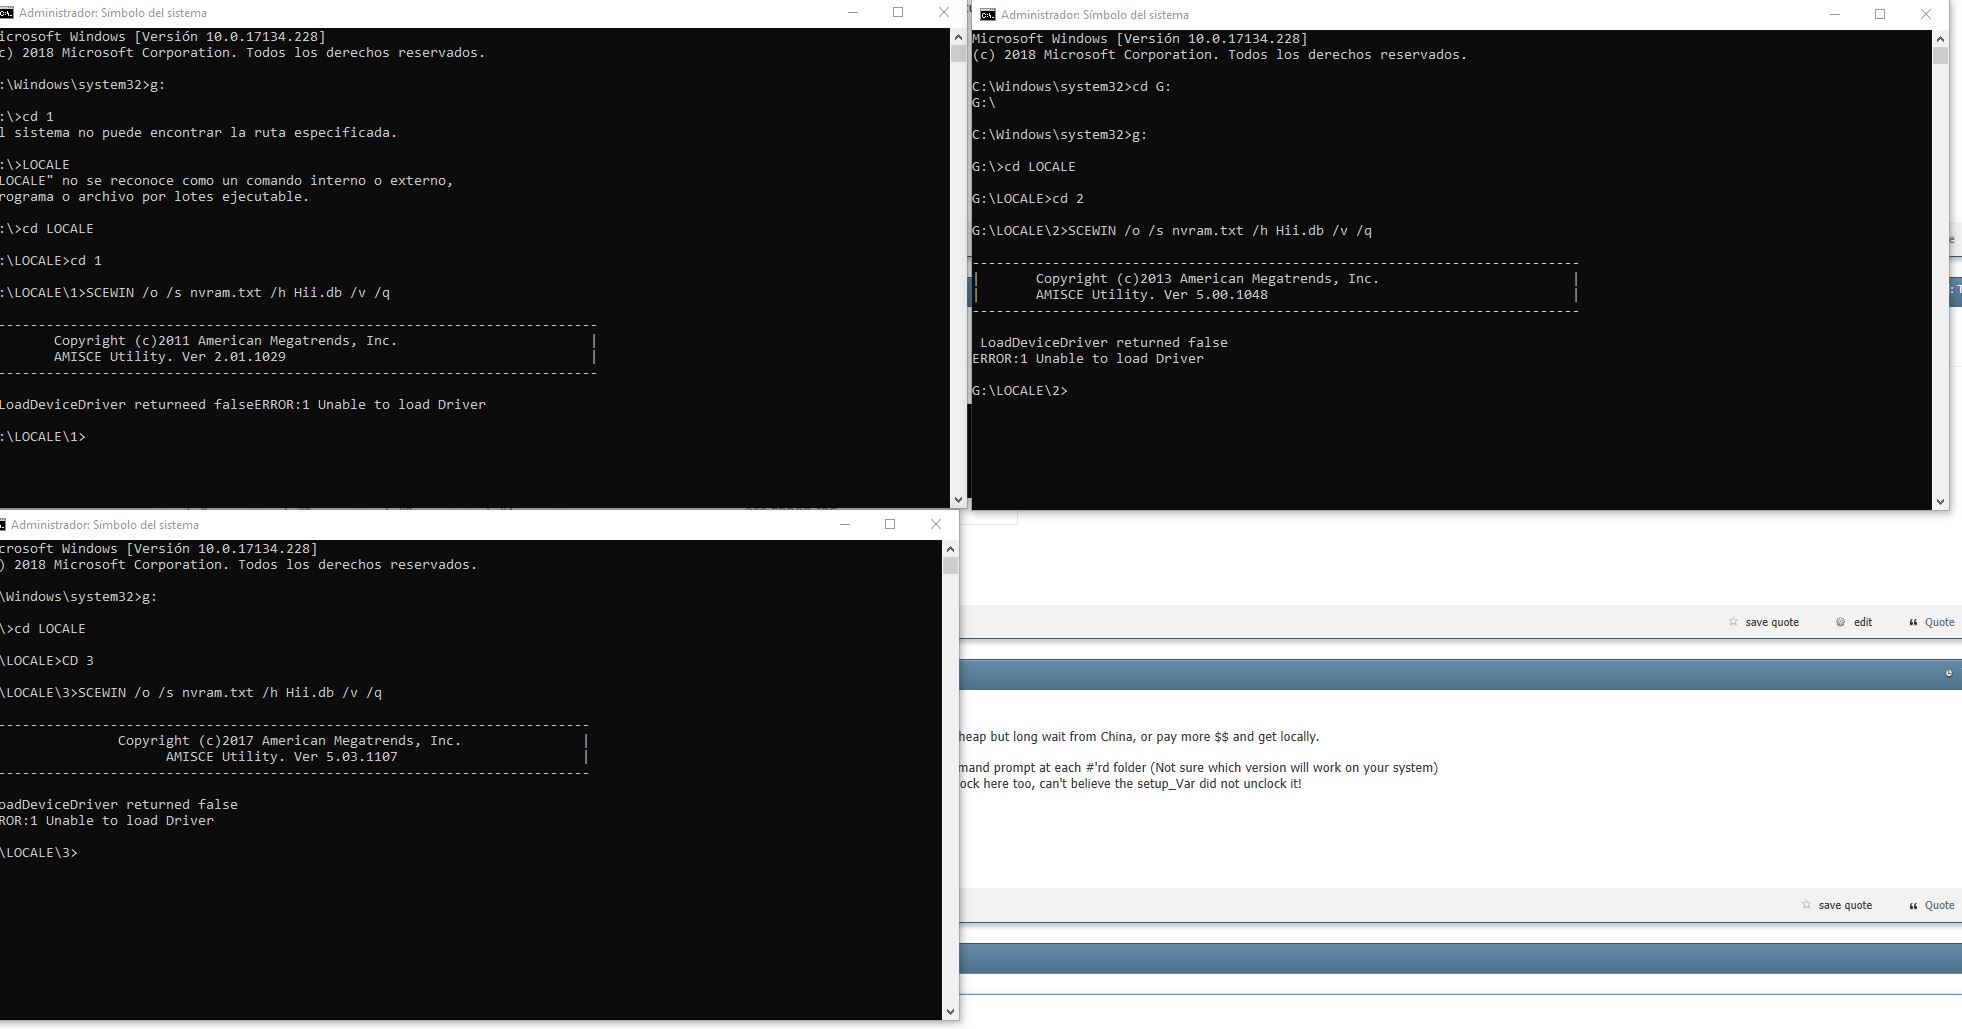Screen dimensions: 1962x1029
Task: Click the 'Copyright (c)2011 American Megatrends, Inc.' line
Action: pos(226,341)
